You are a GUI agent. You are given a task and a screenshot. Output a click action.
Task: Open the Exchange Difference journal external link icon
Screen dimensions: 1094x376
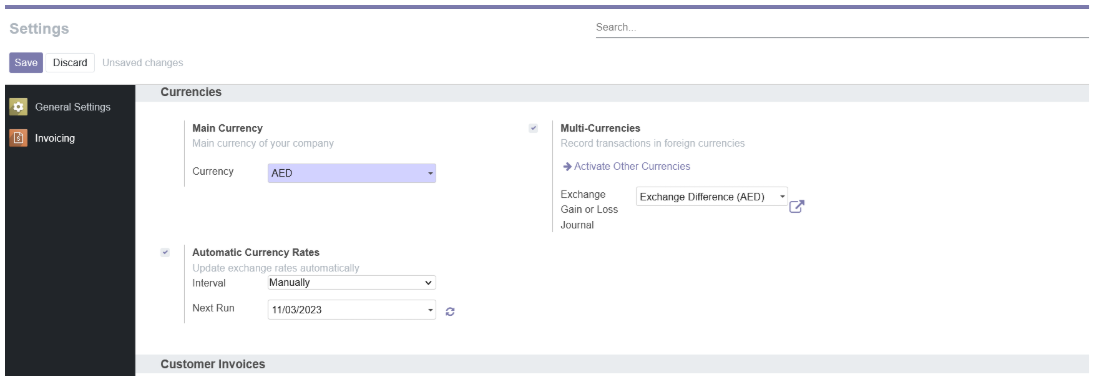tap(797, 206)
